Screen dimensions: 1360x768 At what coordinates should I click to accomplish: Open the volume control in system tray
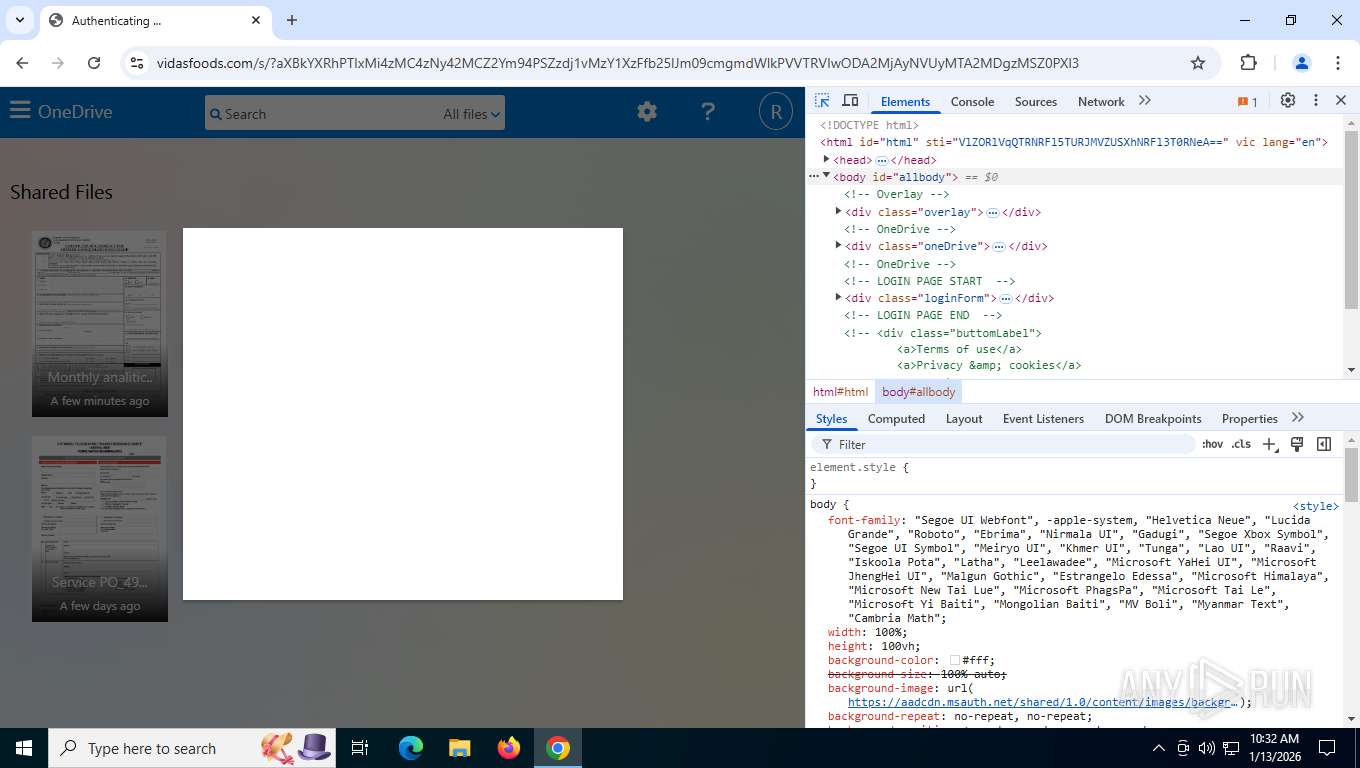tap(1206, 748)
